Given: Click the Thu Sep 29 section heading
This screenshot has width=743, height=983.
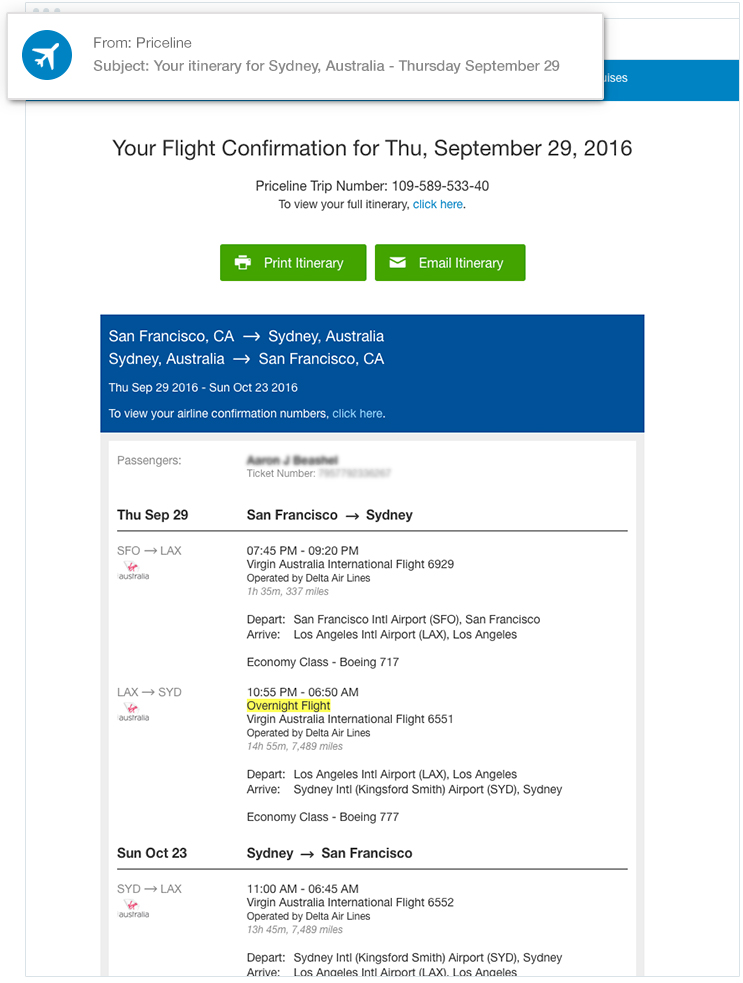Looking at the screenshot, I should [x=152, y=515].
